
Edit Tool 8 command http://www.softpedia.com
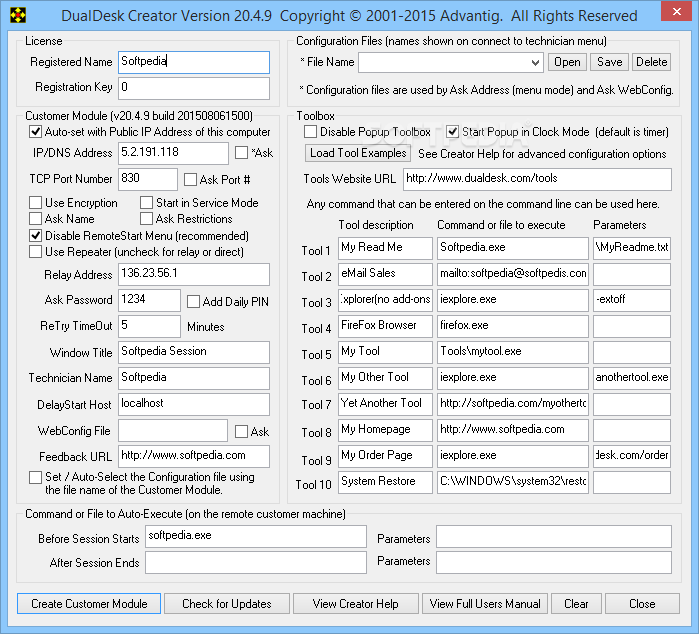pyautogui.click(x=513, y=430)
